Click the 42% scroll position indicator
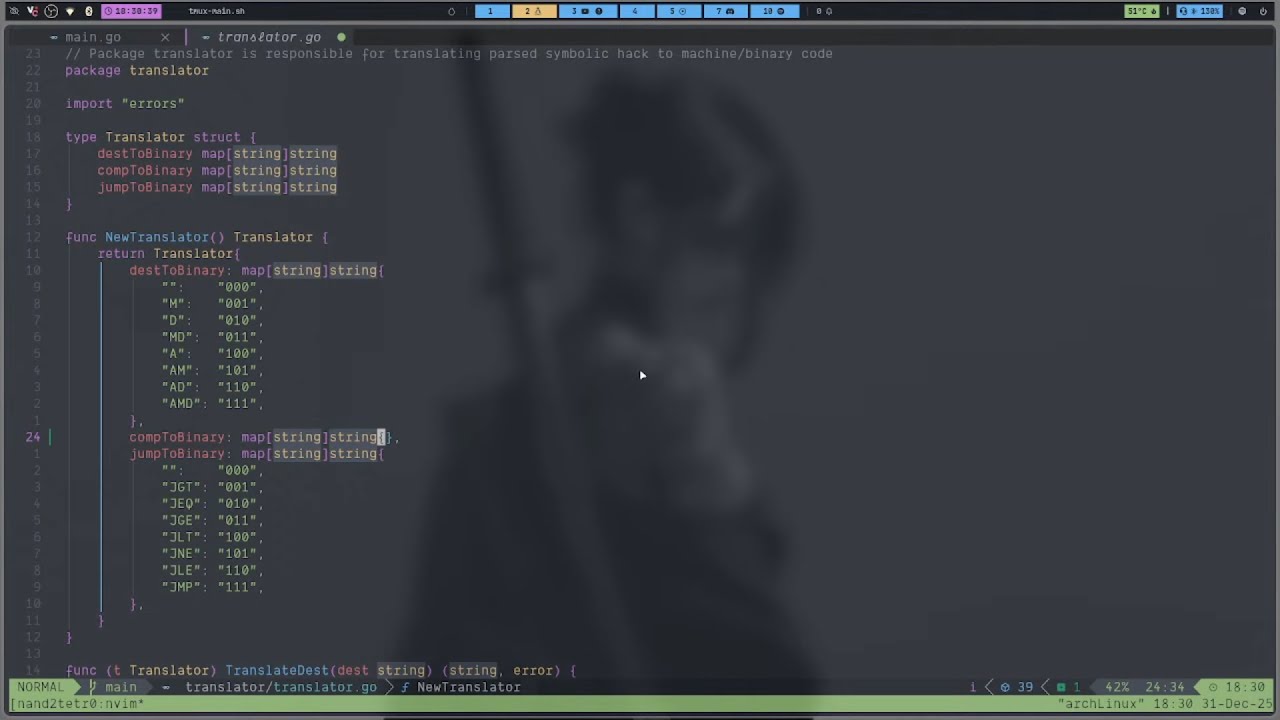The width and height of the screenshot is (1280, 720). [1117, 687]
